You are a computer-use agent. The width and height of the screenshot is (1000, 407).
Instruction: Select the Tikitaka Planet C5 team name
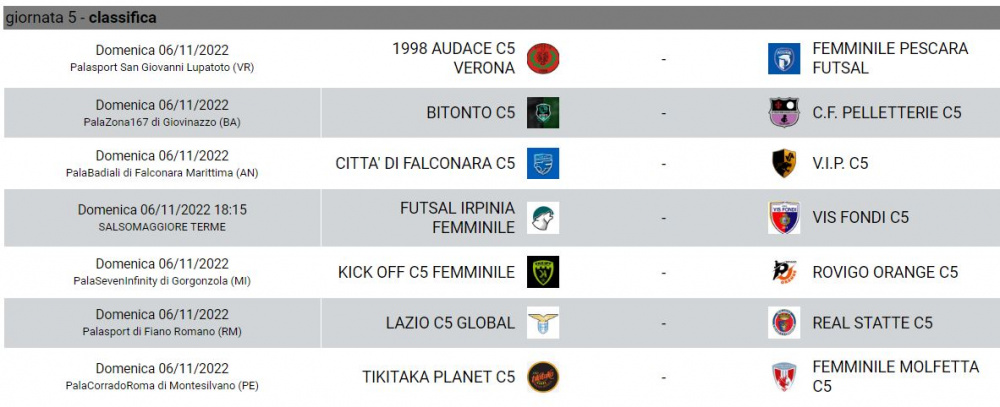tap(438, 376)
